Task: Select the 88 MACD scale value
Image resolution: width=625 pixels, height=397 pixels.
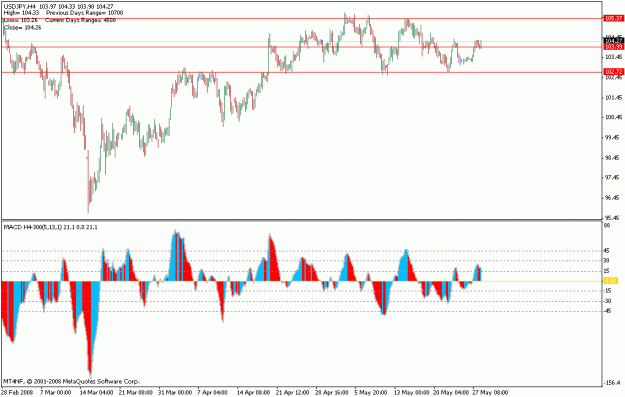Action: pos(608,226)
